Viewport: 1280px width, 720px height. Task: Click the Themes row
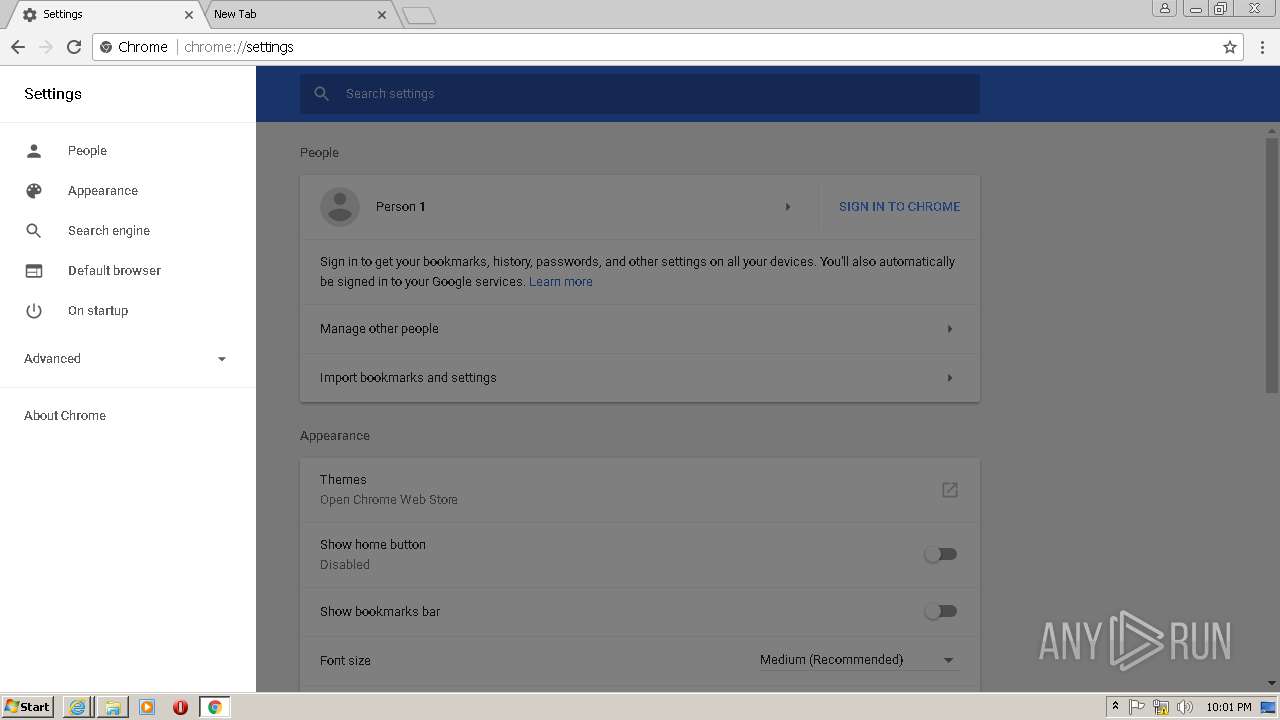[640, 490]
